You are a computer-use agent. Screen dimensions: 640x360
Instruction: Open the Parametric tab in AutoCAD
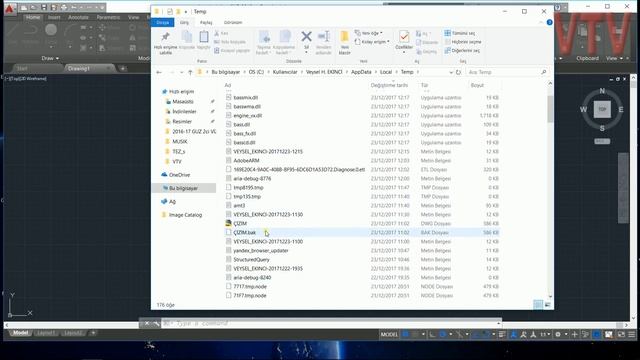click(108, 18)
